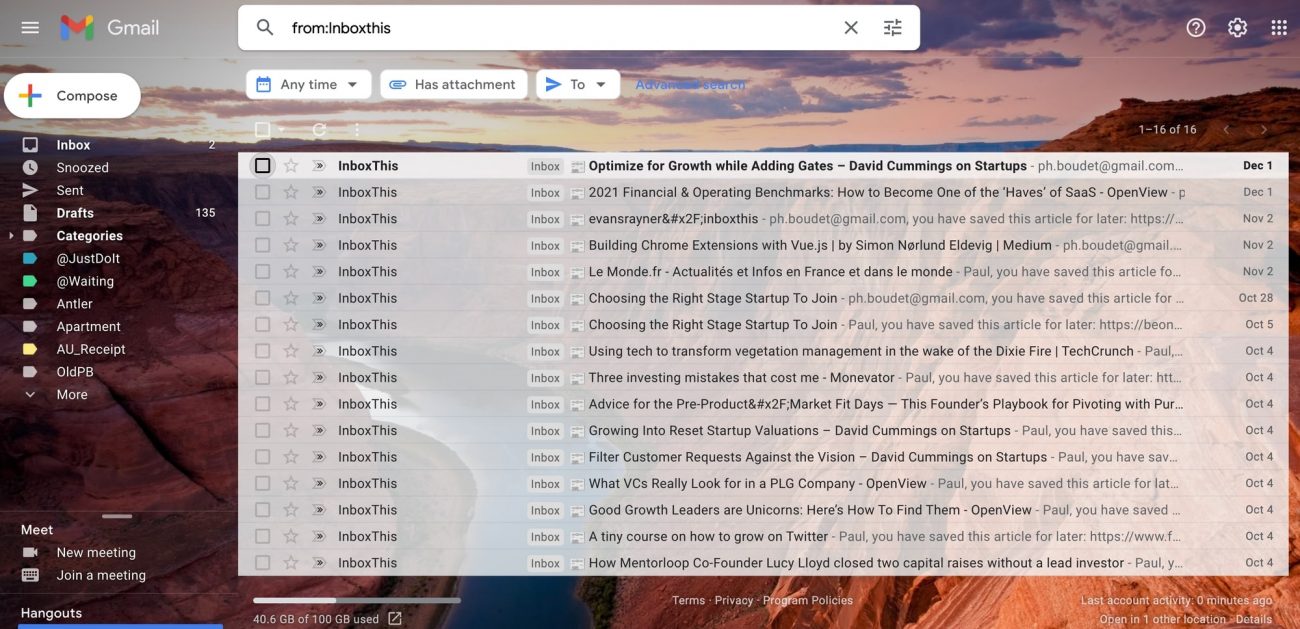Check the 'Good Growth Leaders are Unicorns' email
The height and width of the screenshot is (629, 1300).
tap(262, 510)
